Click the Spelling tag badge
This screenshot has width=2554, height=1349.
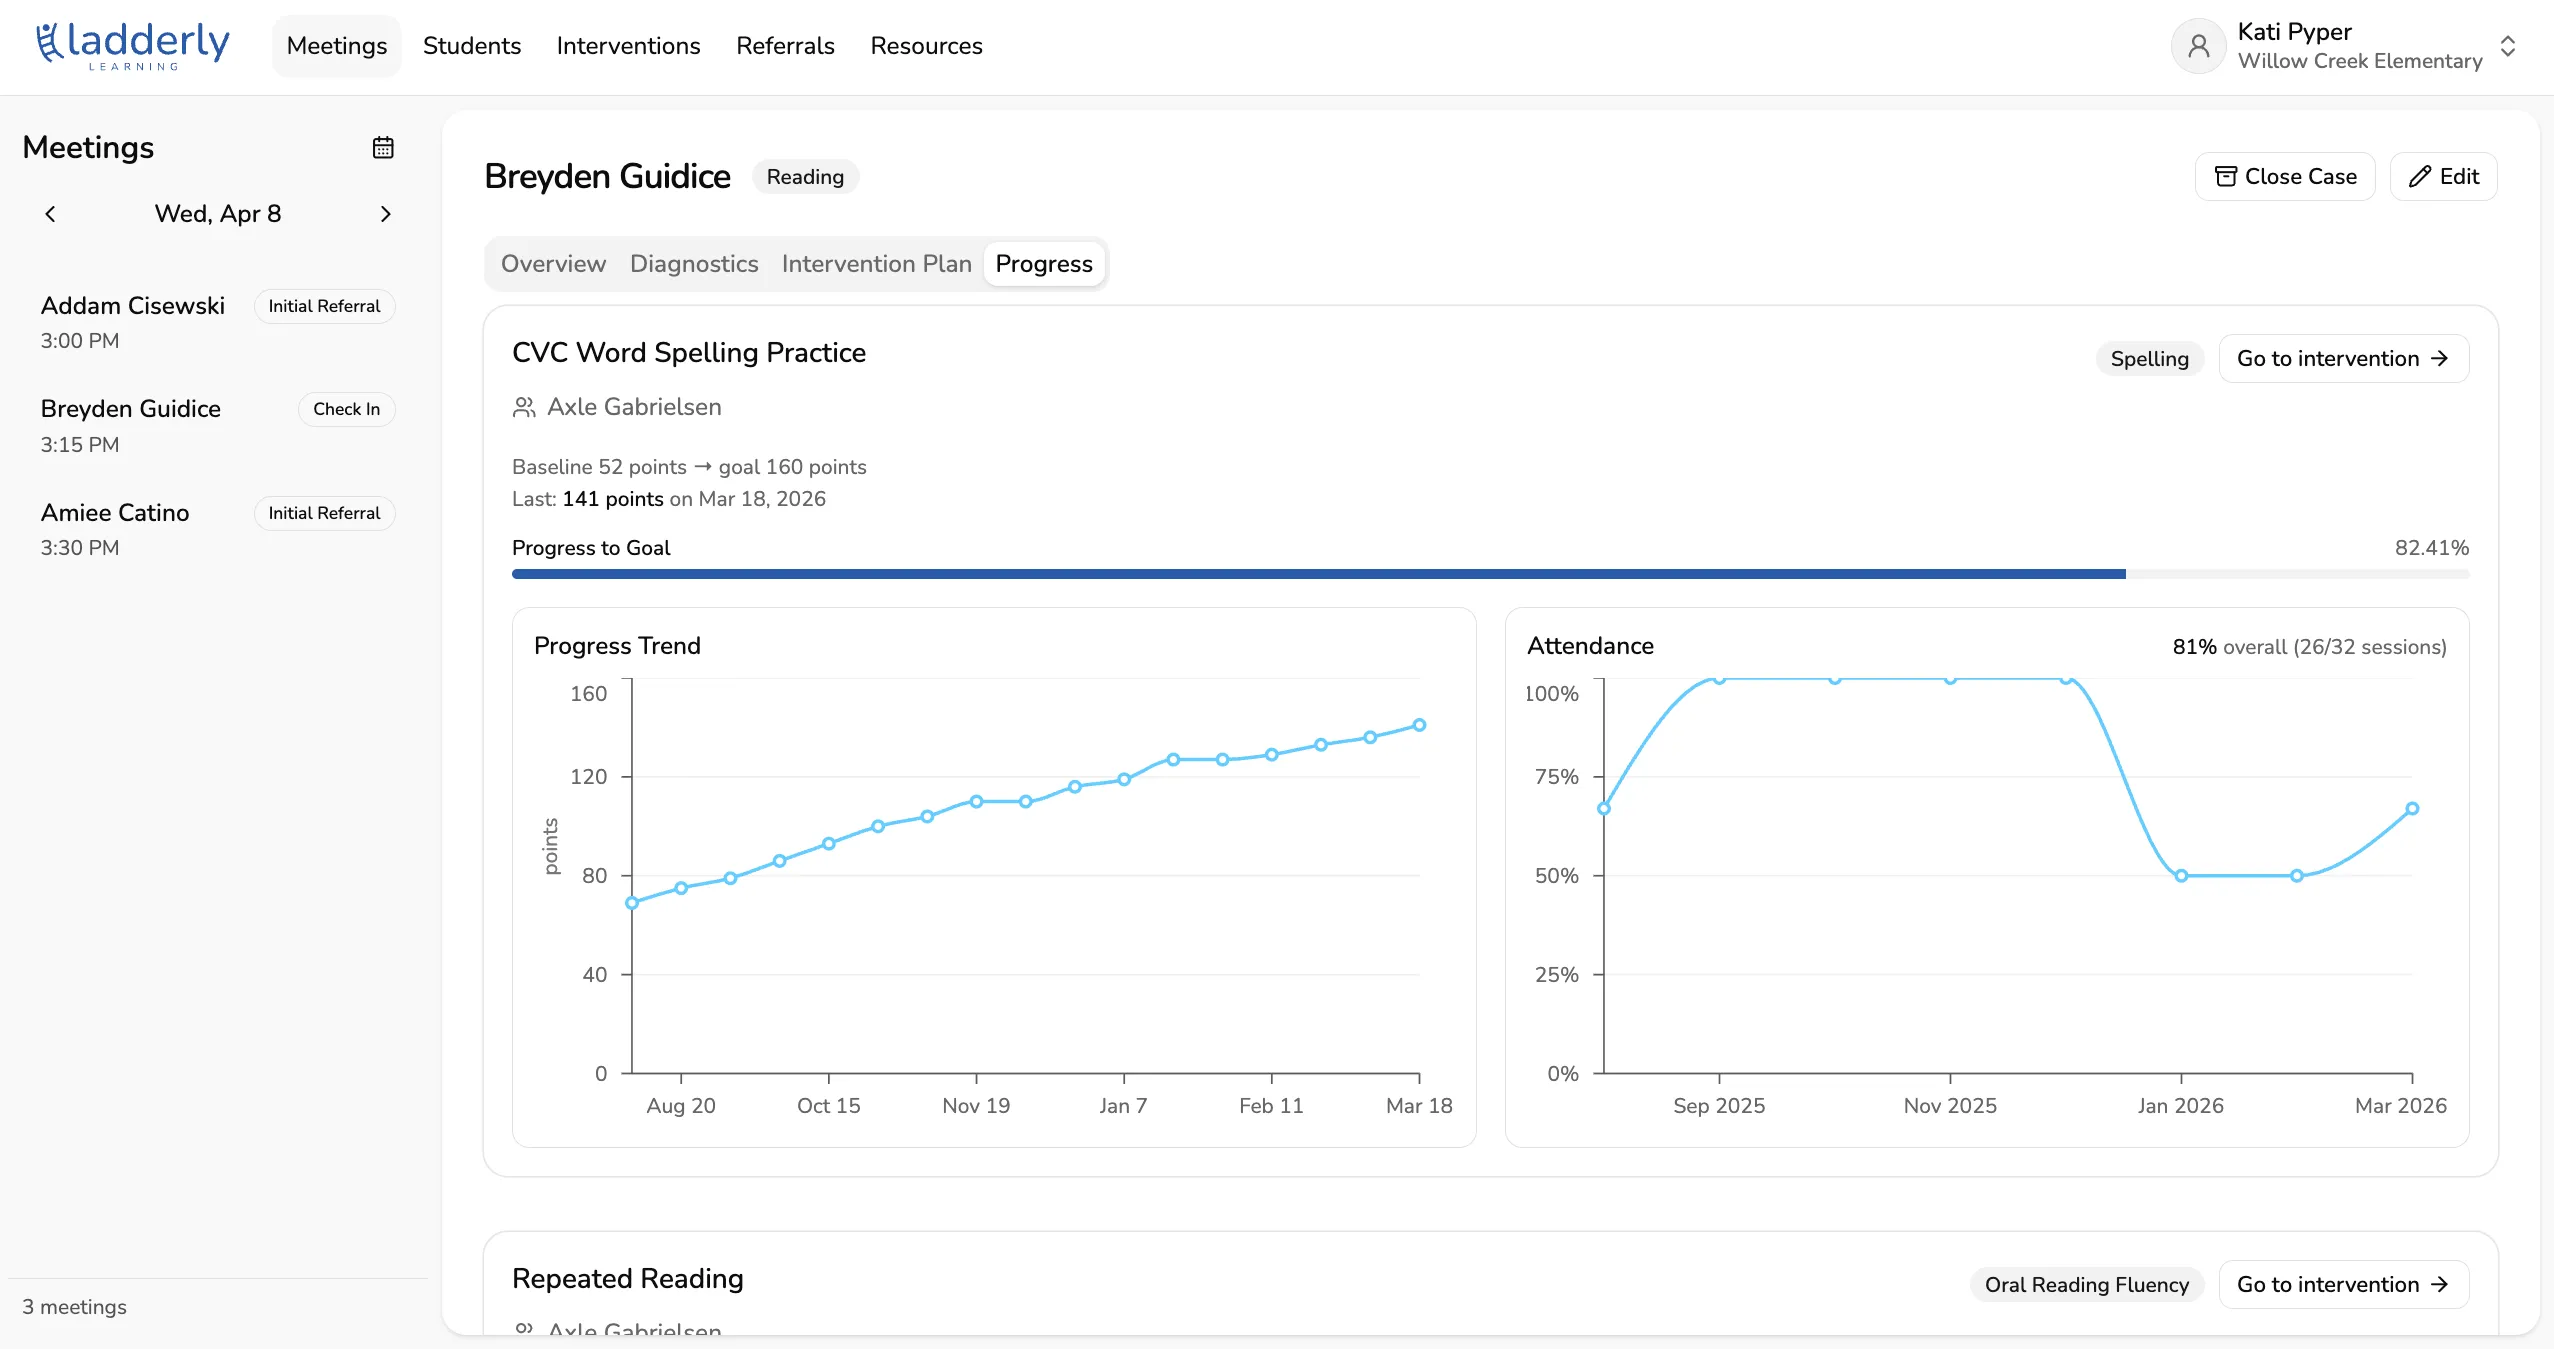[2149, 359]
